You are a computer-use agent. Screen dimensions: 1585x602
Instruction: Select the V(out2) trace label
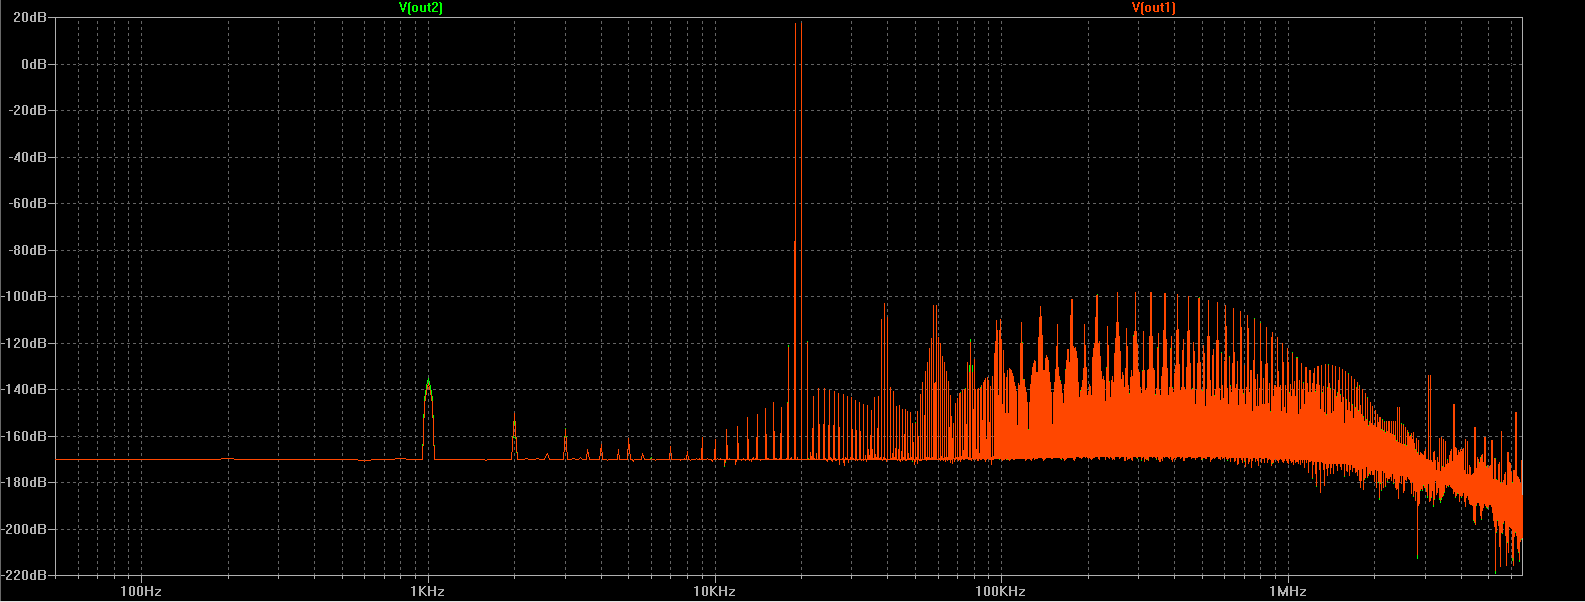pyautogui.click(x=420, y=7)
